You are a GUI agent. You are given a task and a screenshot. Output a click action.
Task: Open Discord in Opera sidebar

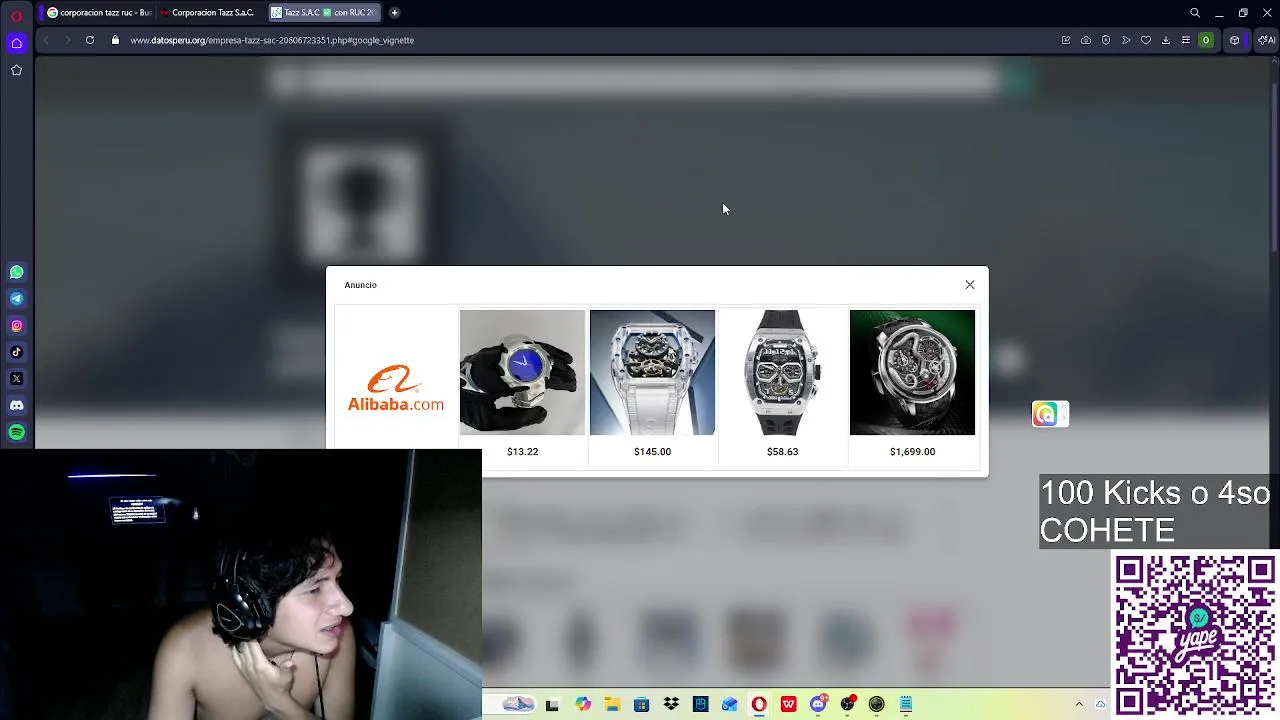[x=17, y=405]
